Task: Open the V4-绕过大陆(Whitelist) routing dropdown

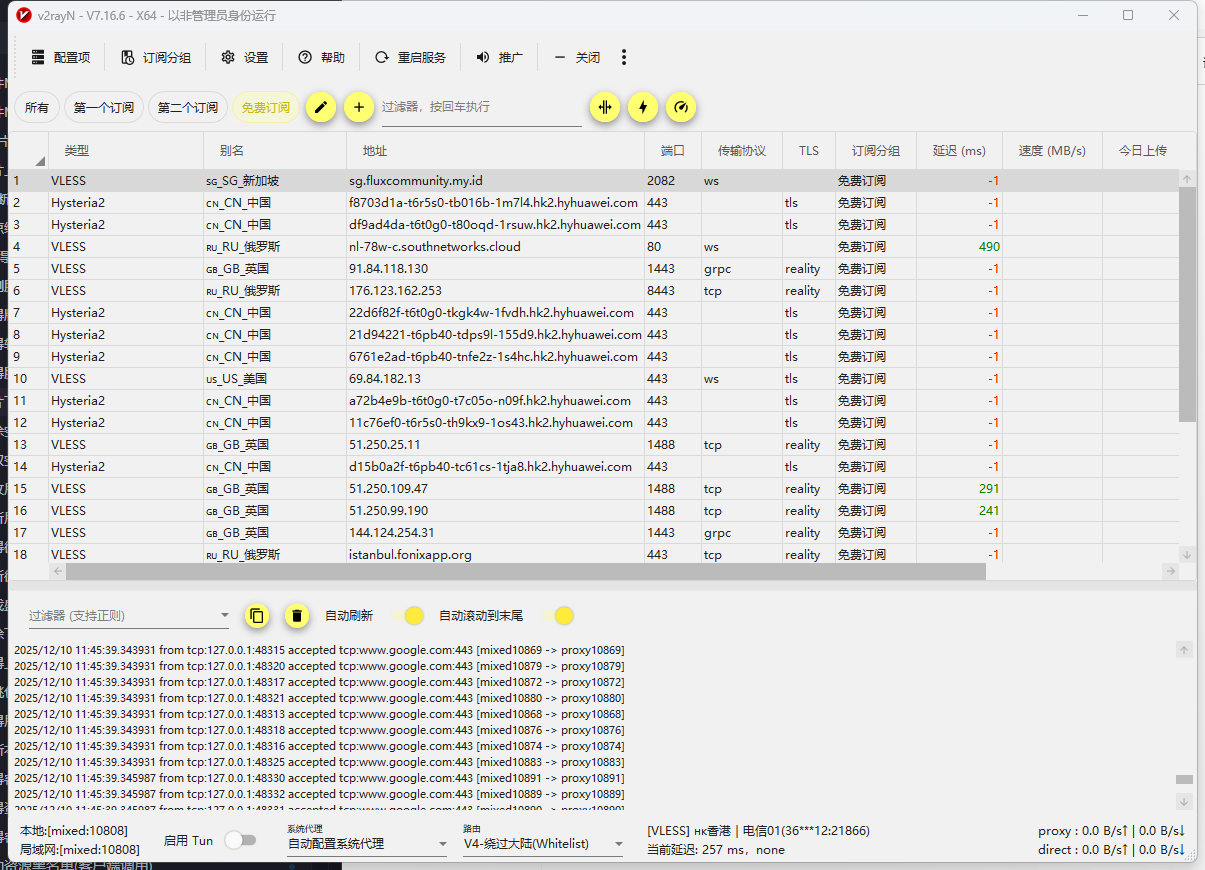Action: click(542, 843)
